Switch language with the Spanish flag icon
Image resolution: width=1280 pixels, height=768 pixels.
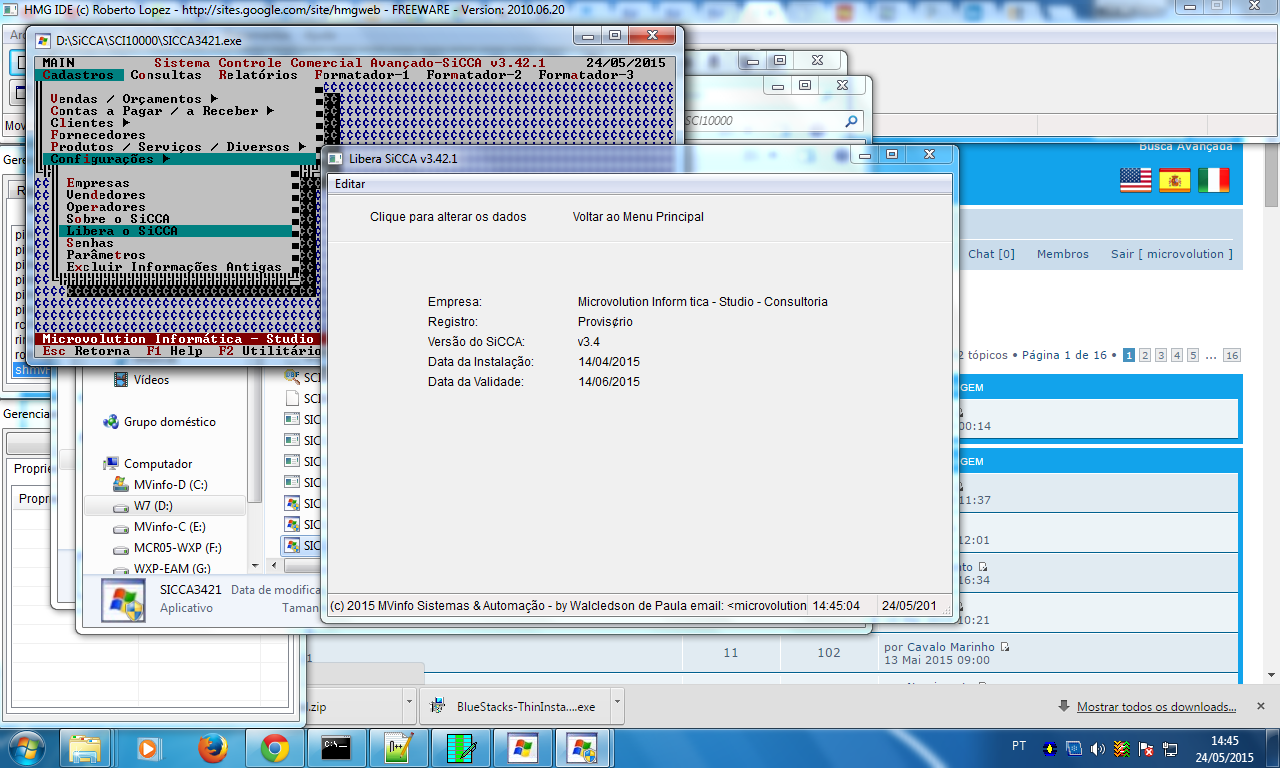[x=1174, y=180]
